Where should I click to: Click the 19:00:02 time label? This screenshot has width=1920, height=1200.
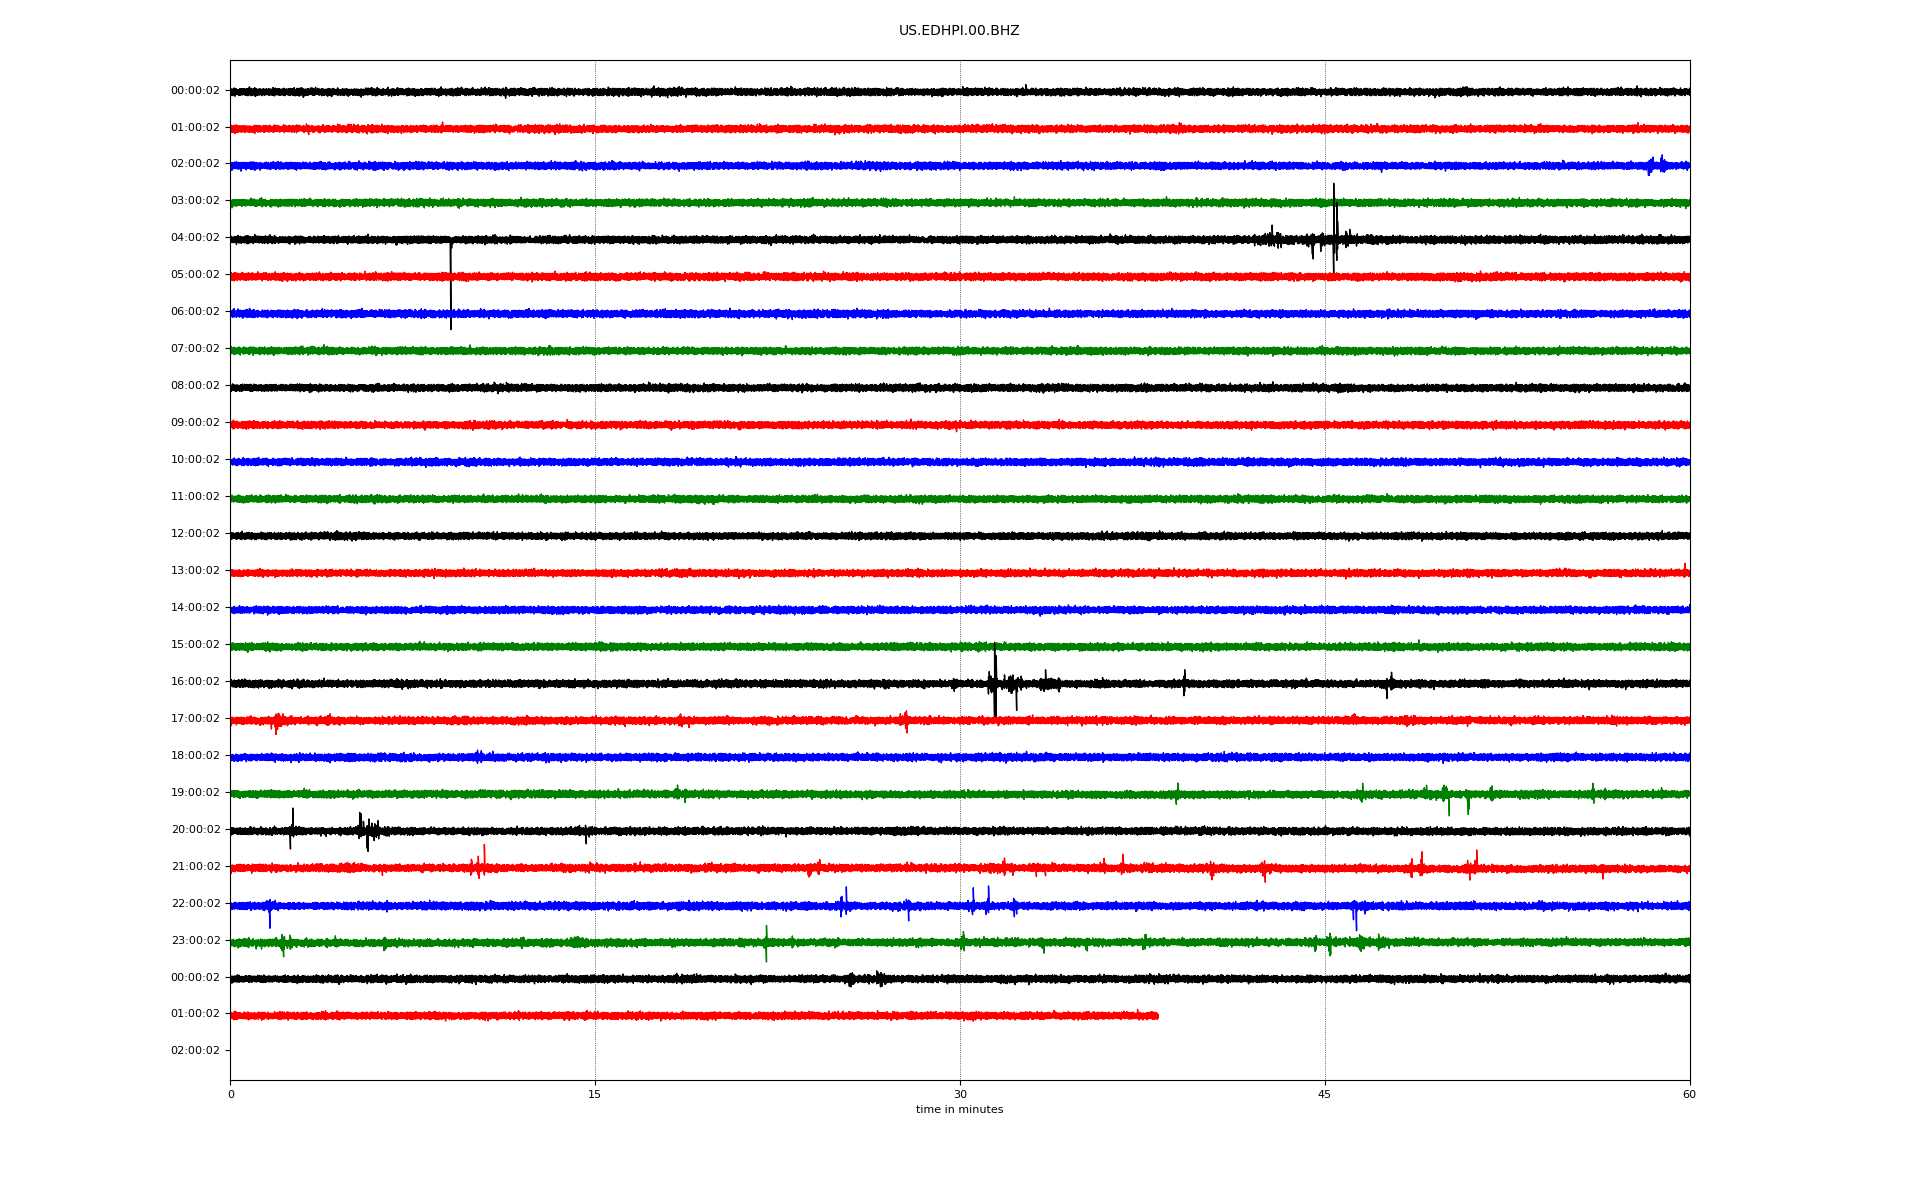[195, 793]
